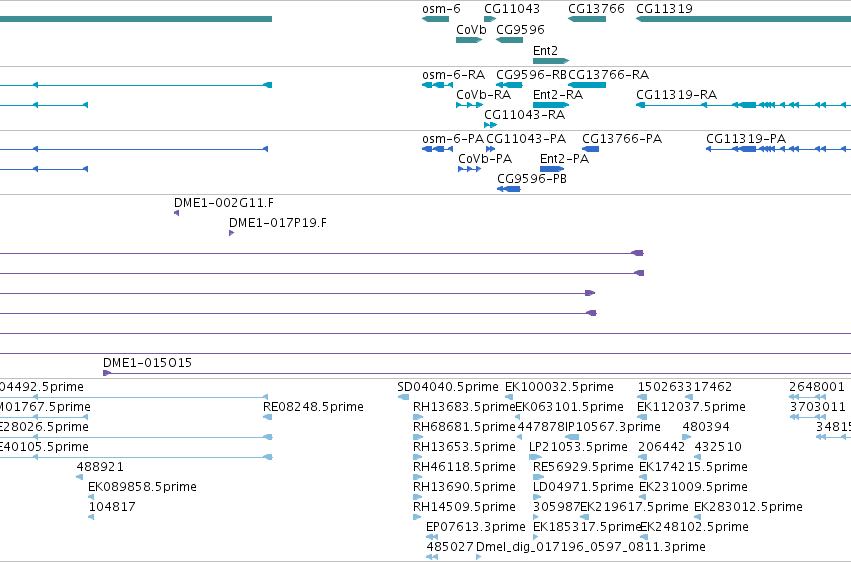Click the CG9596-PB protein feature
This screenshot has height=562, width=851.
[x=509, y=189]
